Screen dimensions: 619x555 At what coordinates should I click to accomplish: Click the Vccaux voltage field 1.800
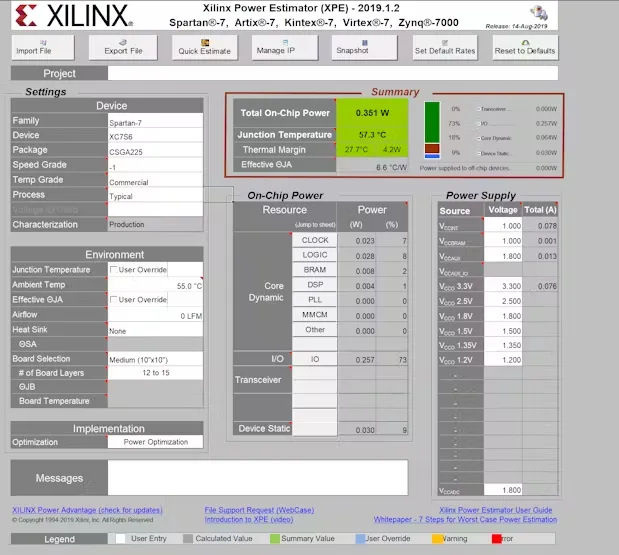[x=503, y=255]
